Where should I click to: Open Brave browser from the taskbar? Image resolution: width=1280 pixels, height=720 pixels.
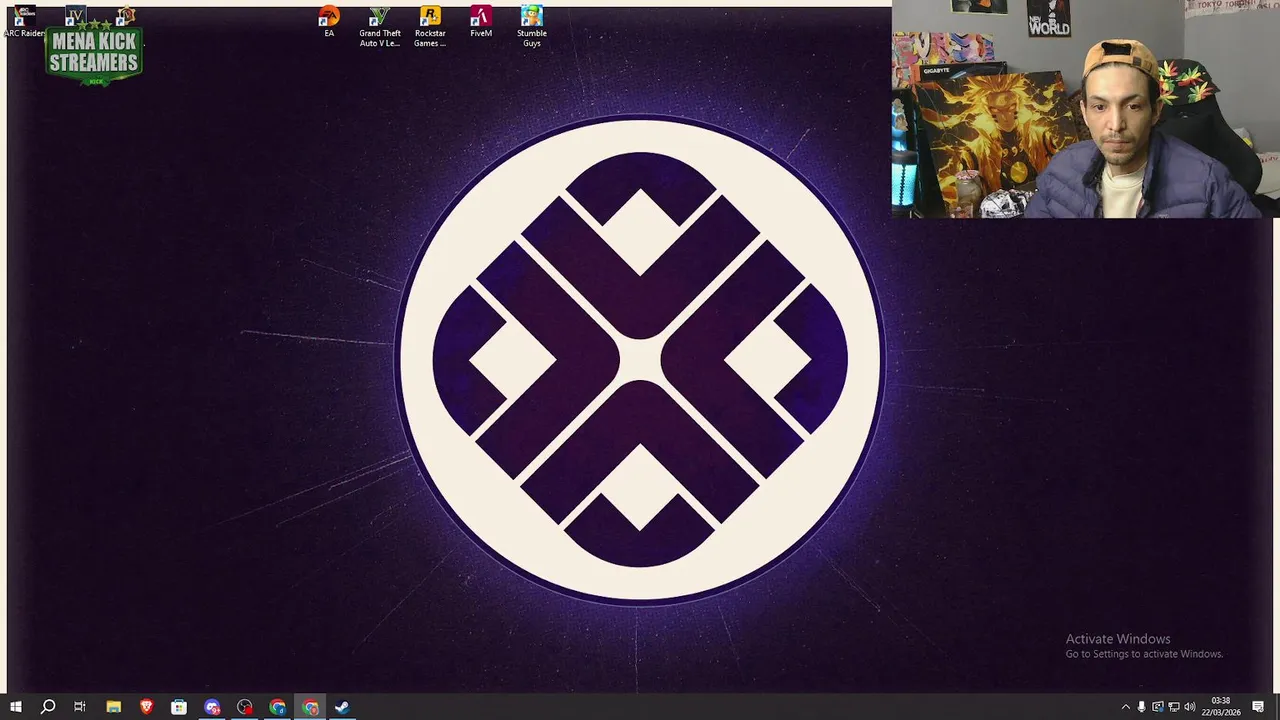(147, 707)
